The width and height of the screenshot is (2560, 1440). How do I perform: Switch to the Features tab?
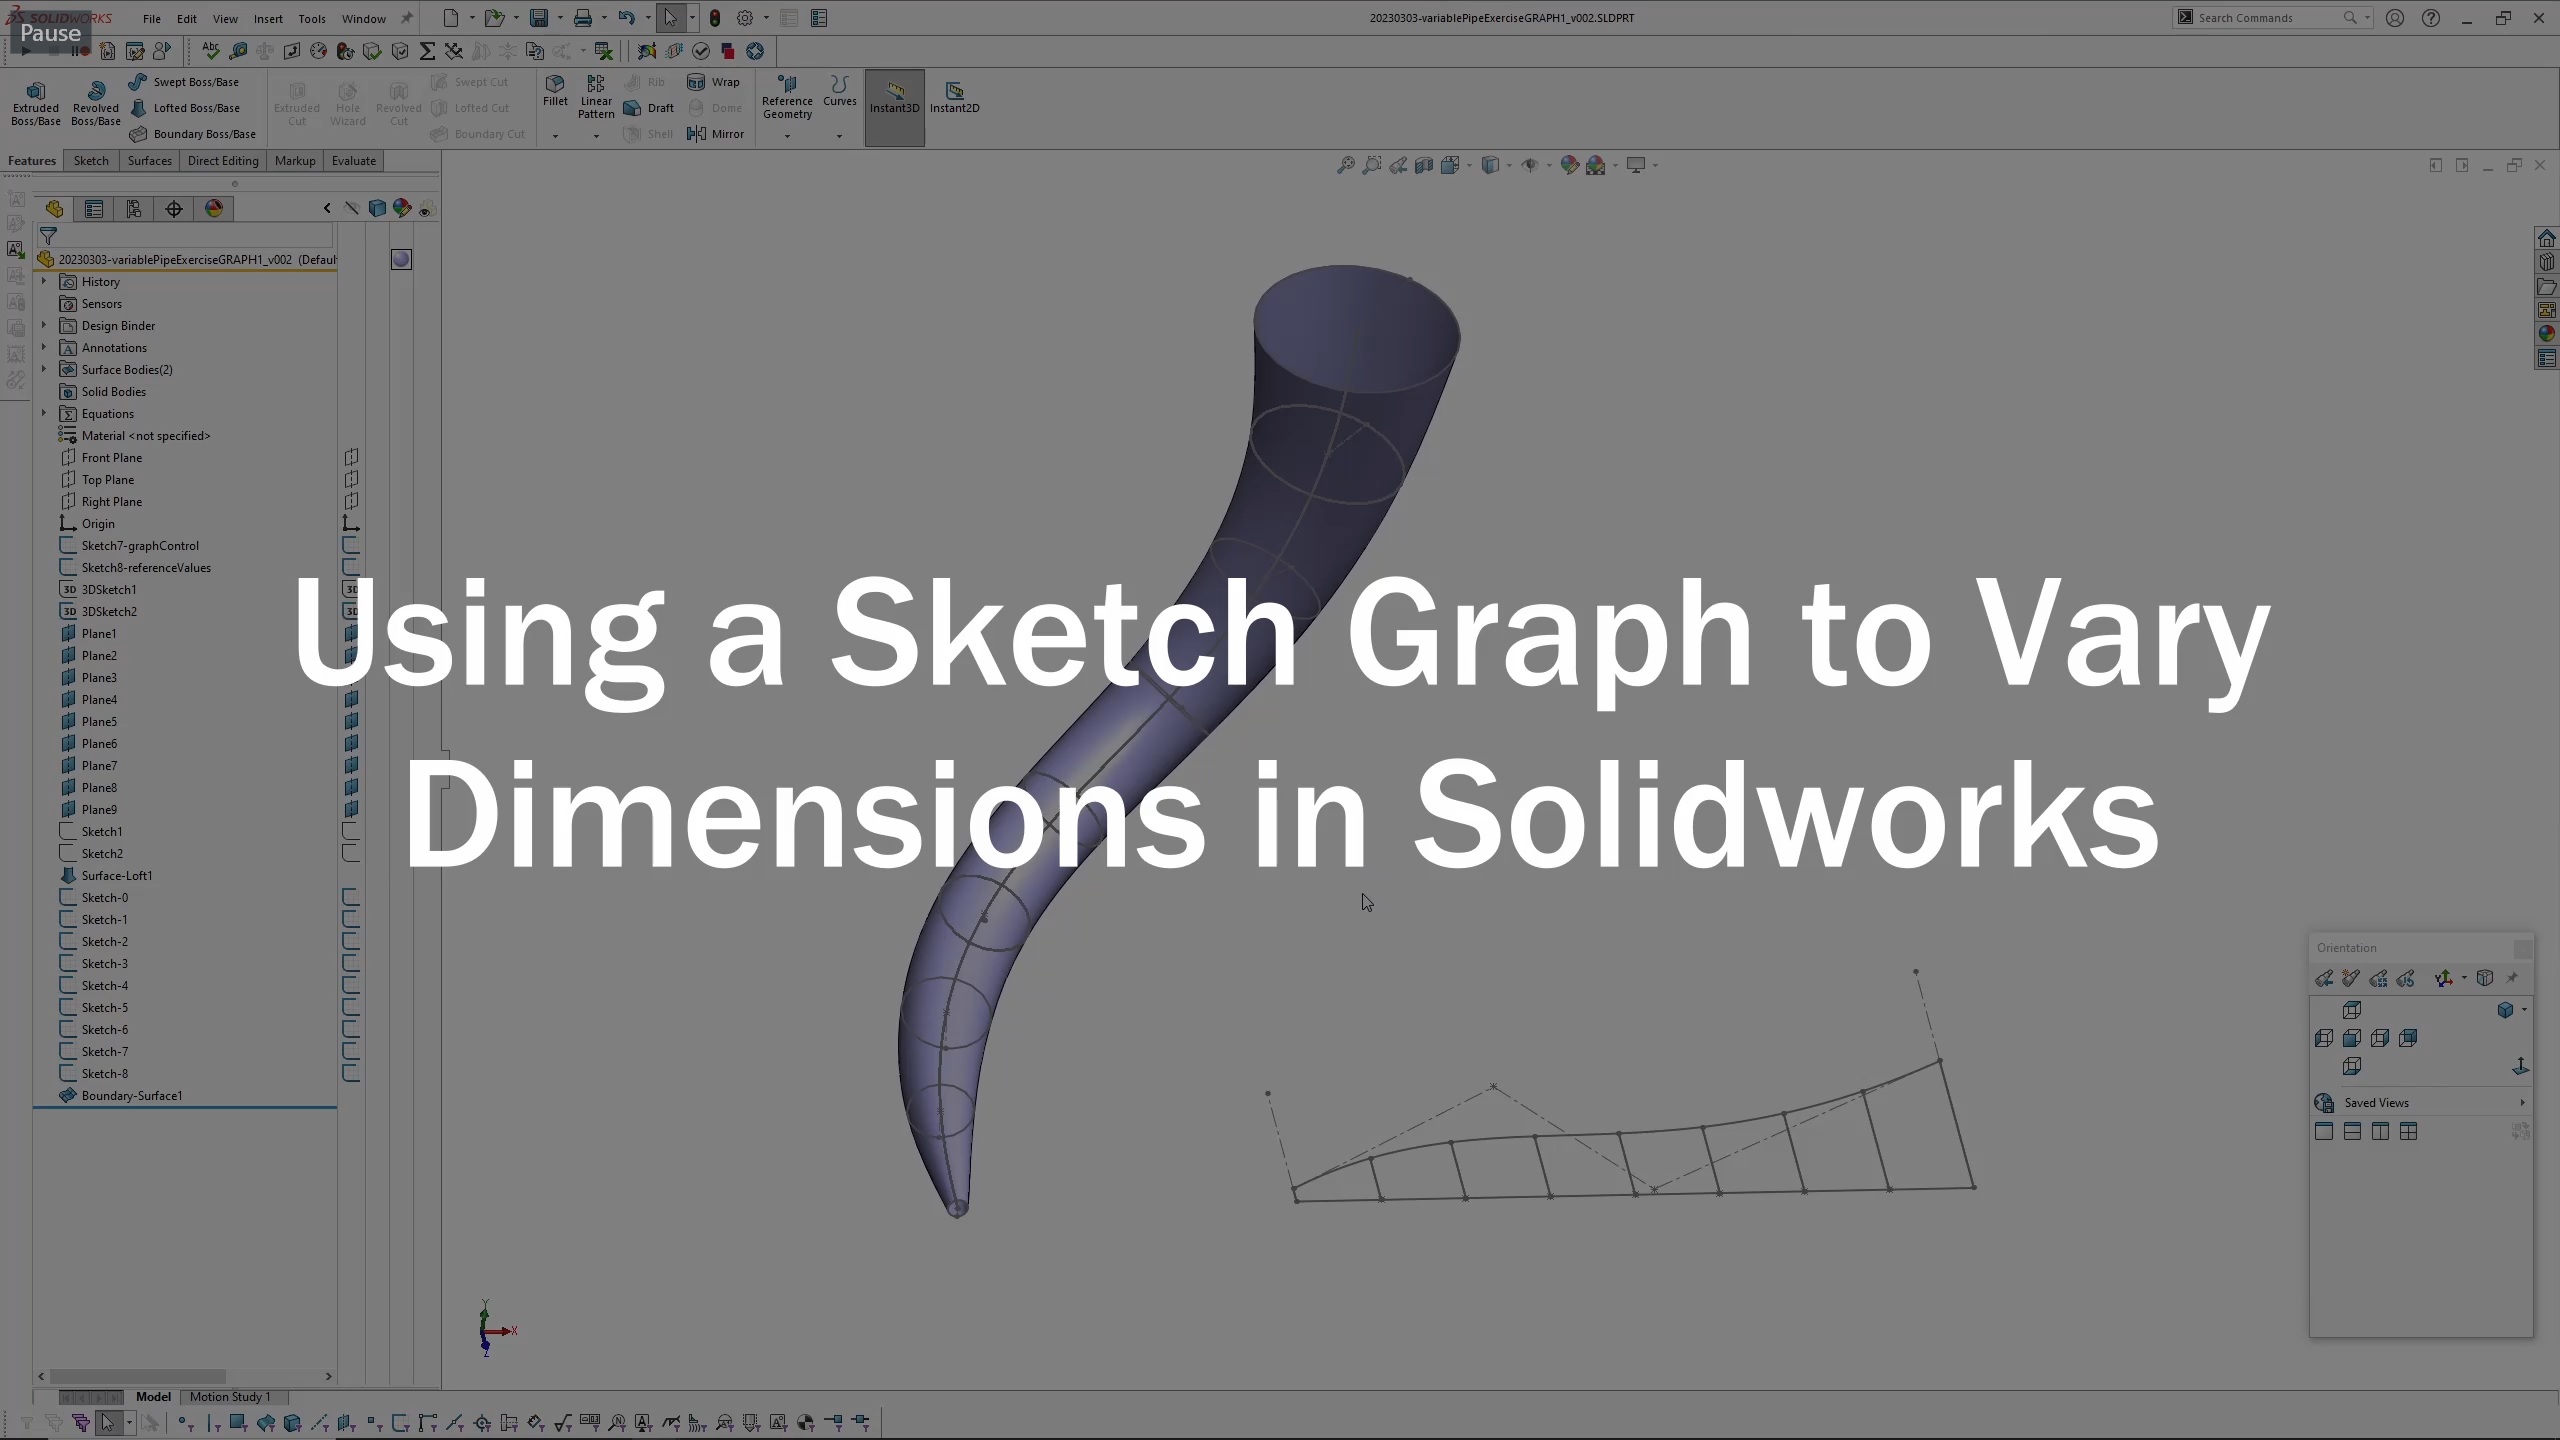click(x=30, y=160)
